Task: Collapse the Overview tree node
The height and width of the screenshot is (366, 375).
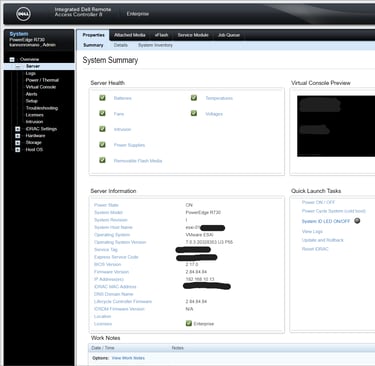Action: tap(12, 59)
